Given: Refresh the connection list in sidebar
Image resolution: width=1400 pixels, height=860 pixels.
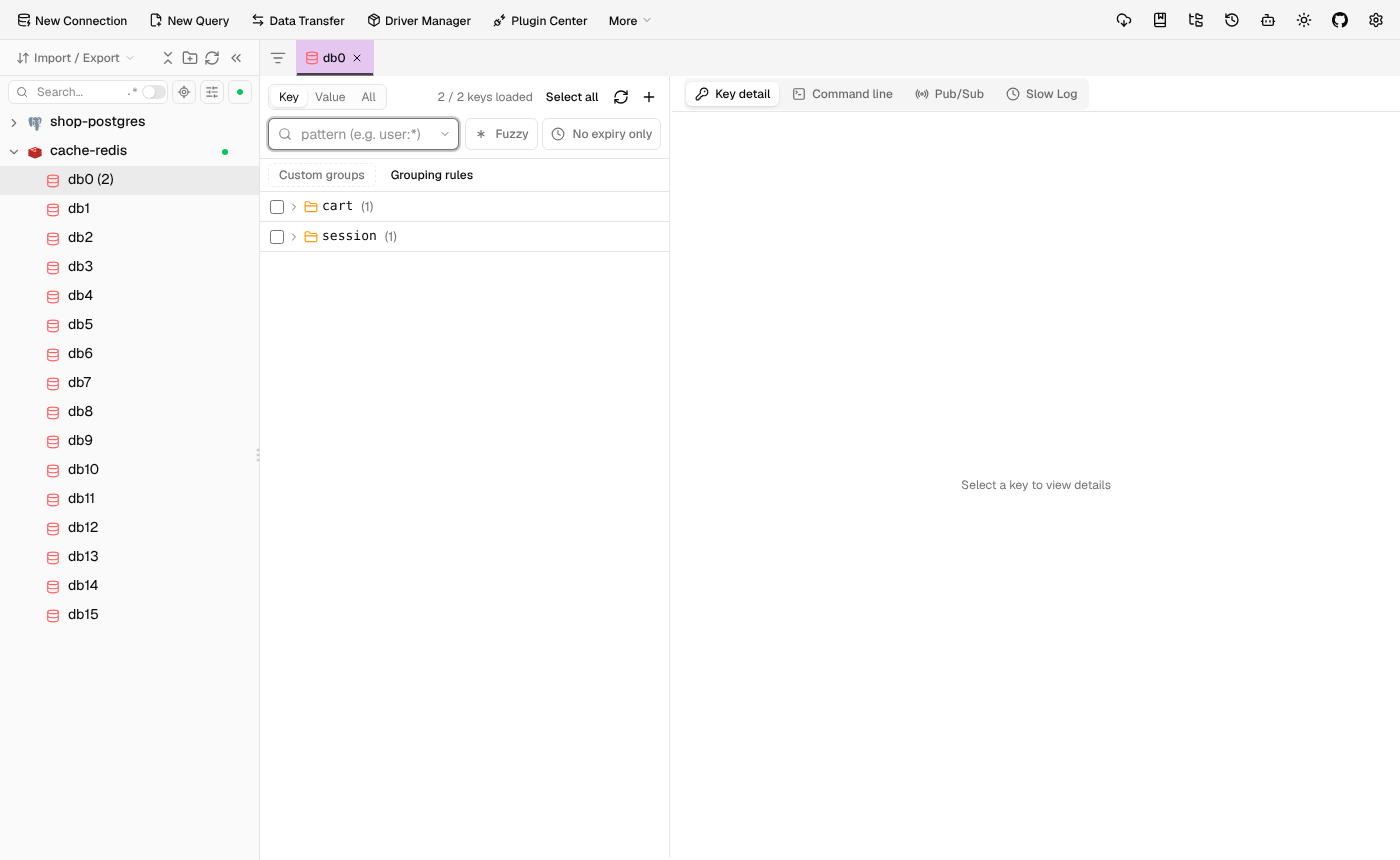Looking at the screenshot, I should pyautogui.click(x=212, y=58).
